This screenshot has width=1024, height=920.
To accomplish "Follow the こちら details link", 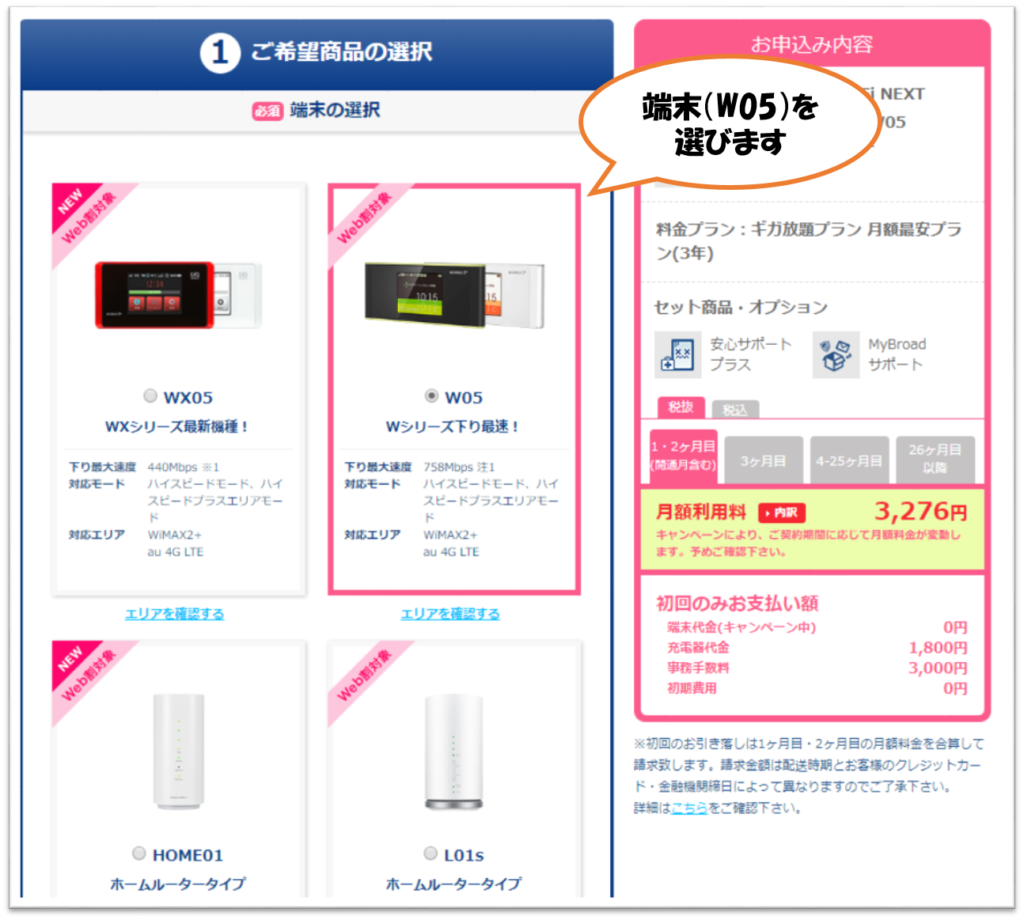I will tap(690, 808).
